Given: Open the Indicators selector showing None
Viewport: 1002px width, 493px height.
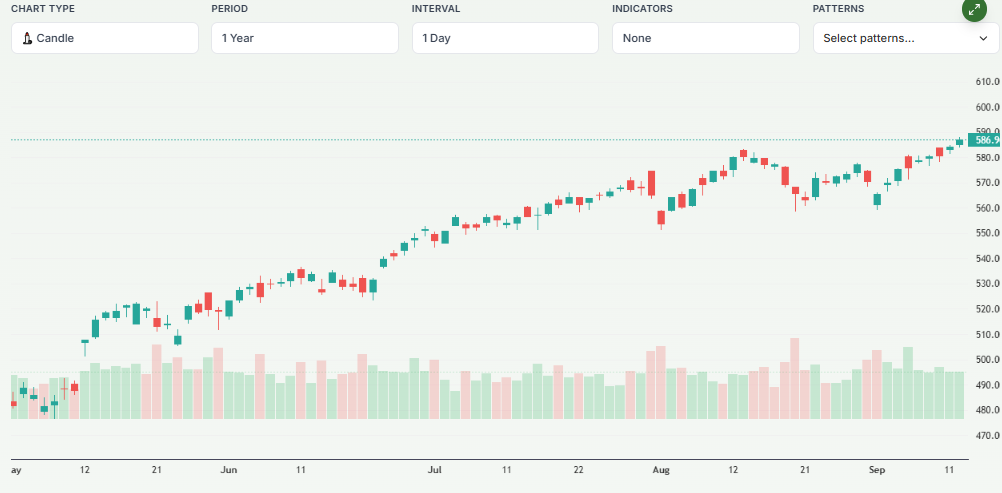Looking at the screenshot, I should 705,38.
